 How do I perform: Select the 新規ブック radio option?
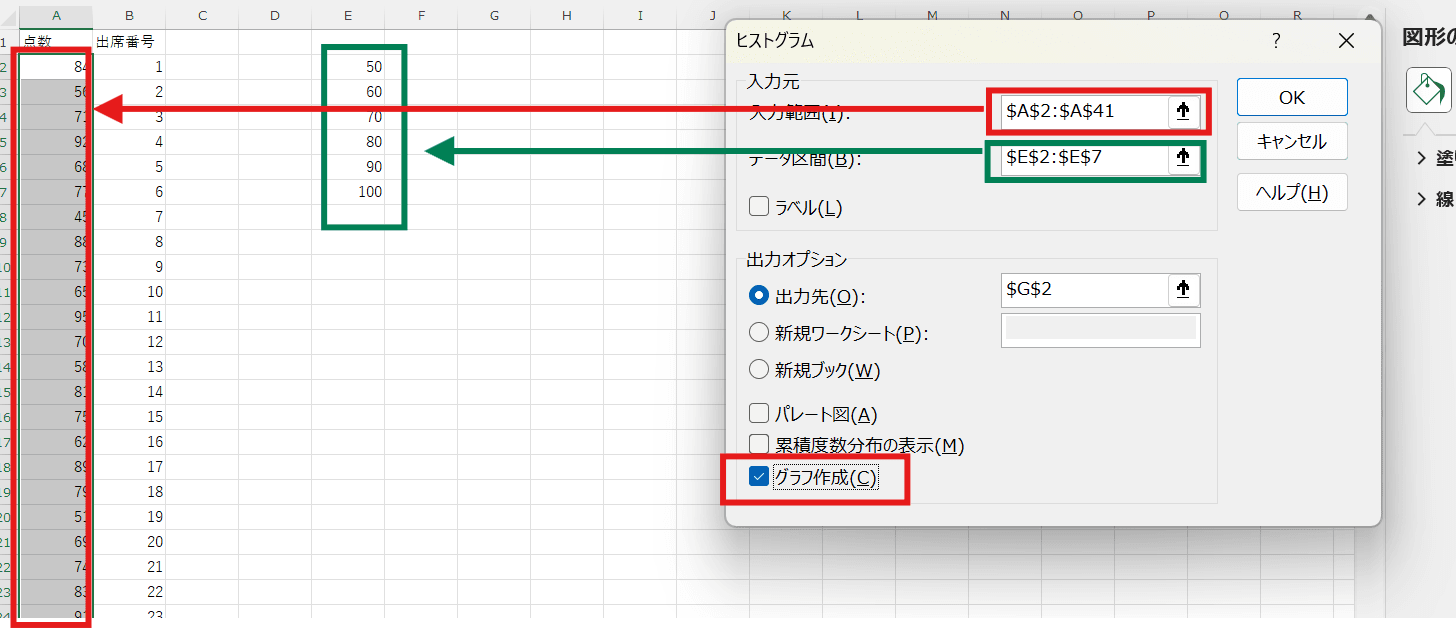759,370
